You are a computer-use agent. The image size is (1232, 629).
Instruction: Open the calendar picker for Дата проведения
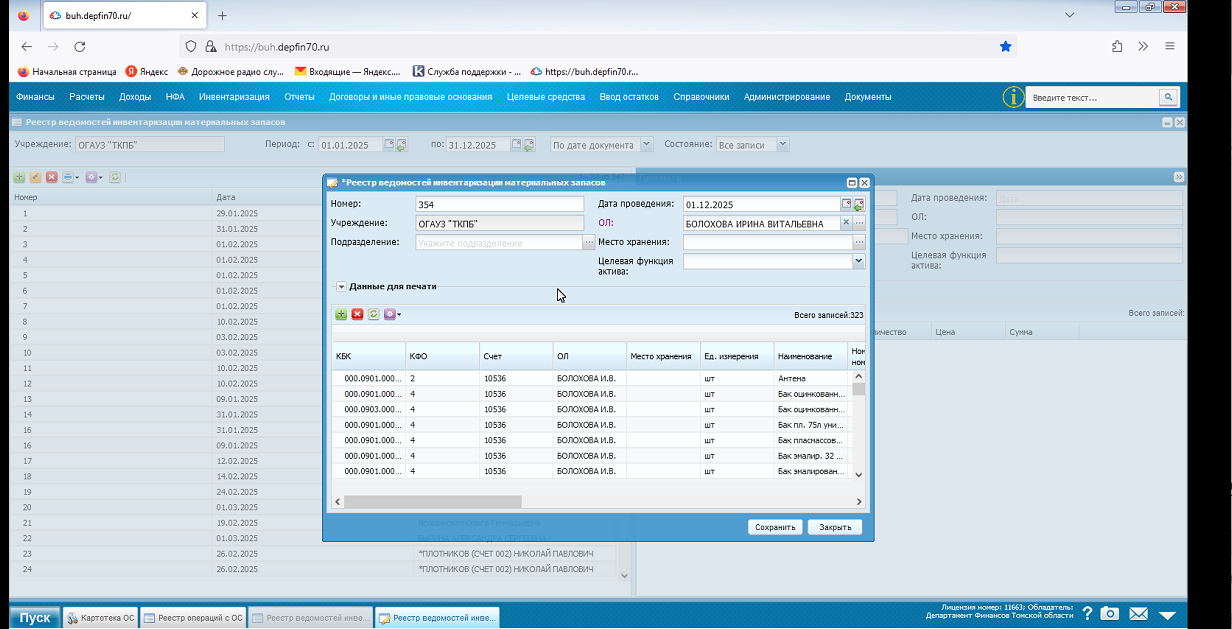coord(846,204)
